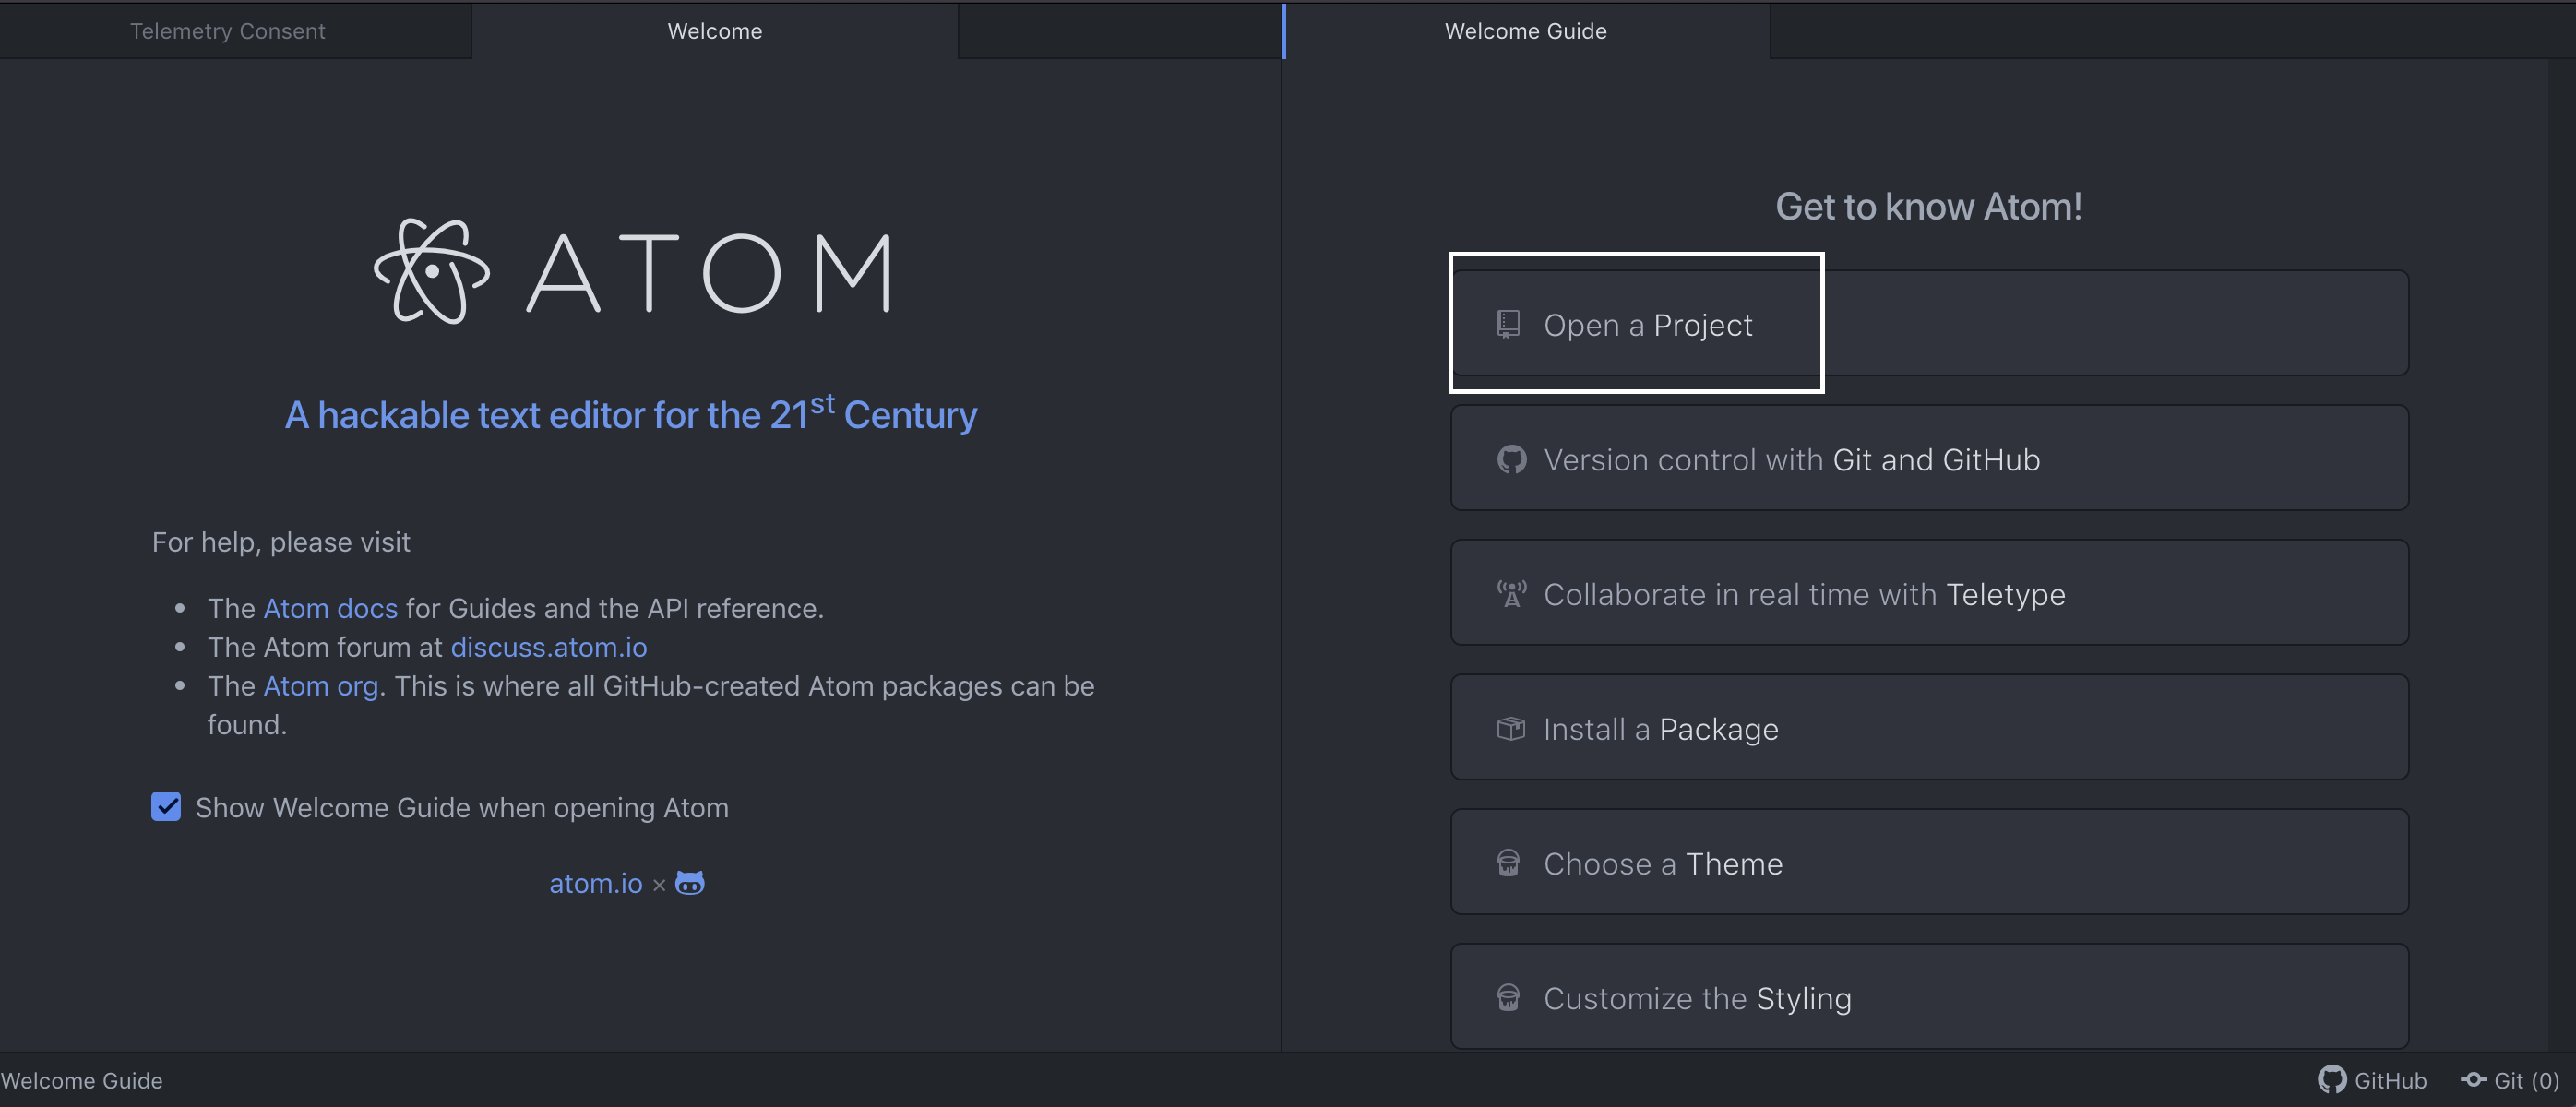This screenshot has width=2576, height=1107.
Task: Open the Atom docs link
Action: tap(330, 608)
